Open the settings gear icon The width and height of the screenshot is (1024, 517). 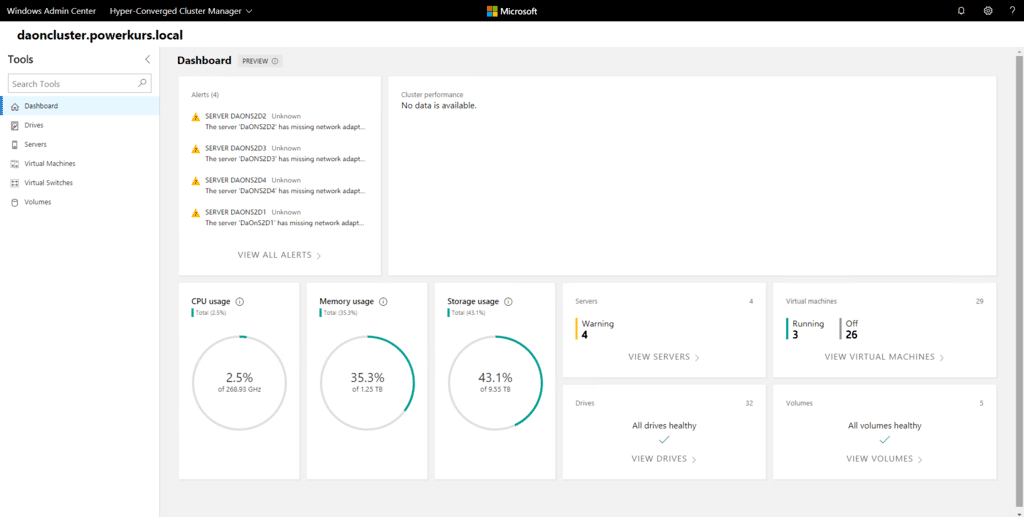tap(988, 11)
